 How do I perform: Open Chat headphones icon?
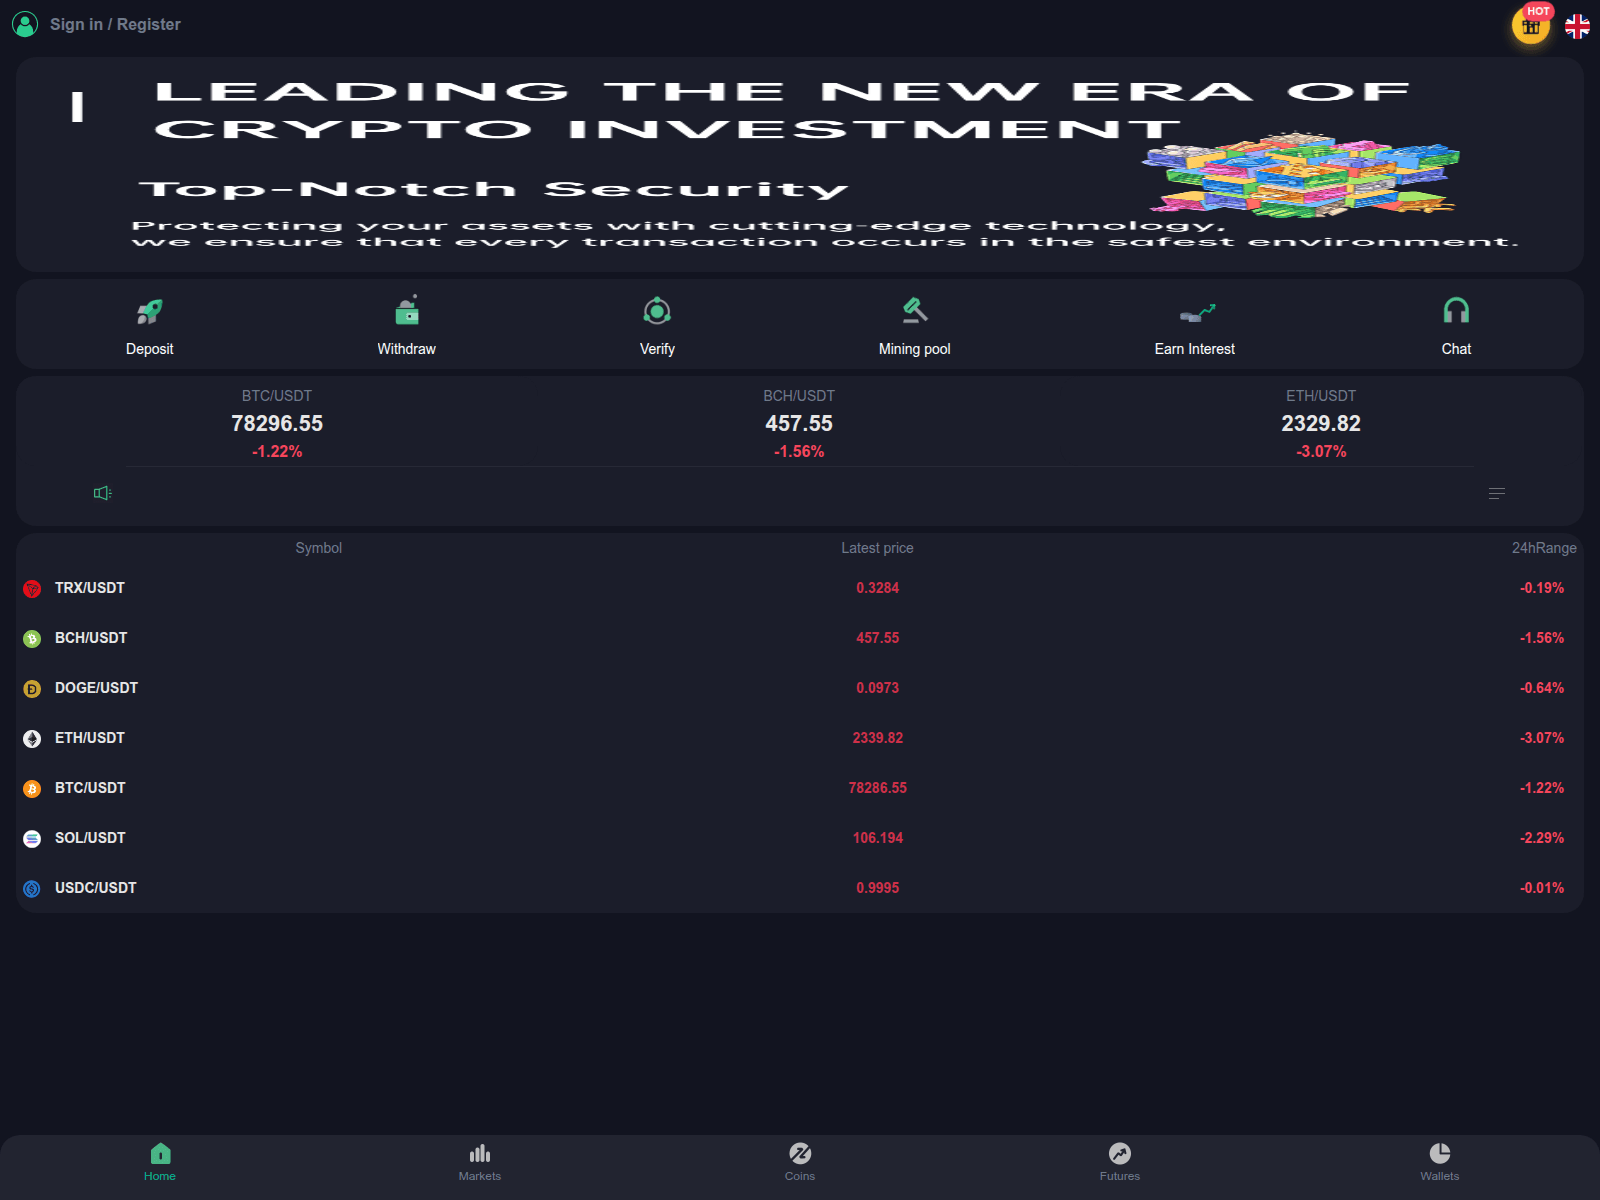click(1456, 311)
